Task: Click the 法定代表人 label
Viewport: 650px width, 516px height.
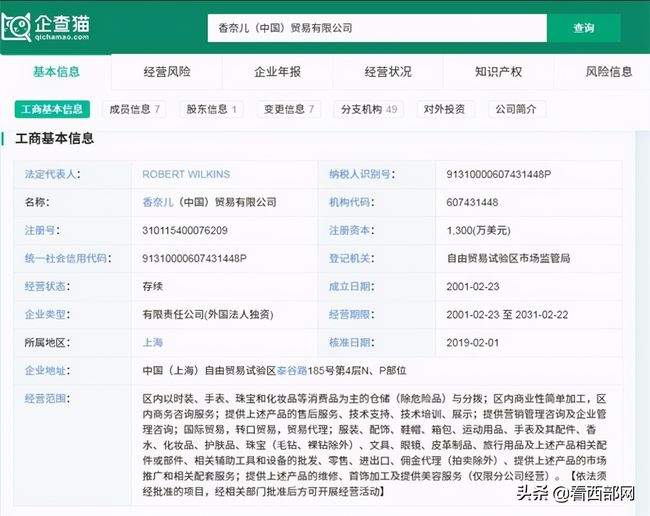Action: [x=52, y=174]
